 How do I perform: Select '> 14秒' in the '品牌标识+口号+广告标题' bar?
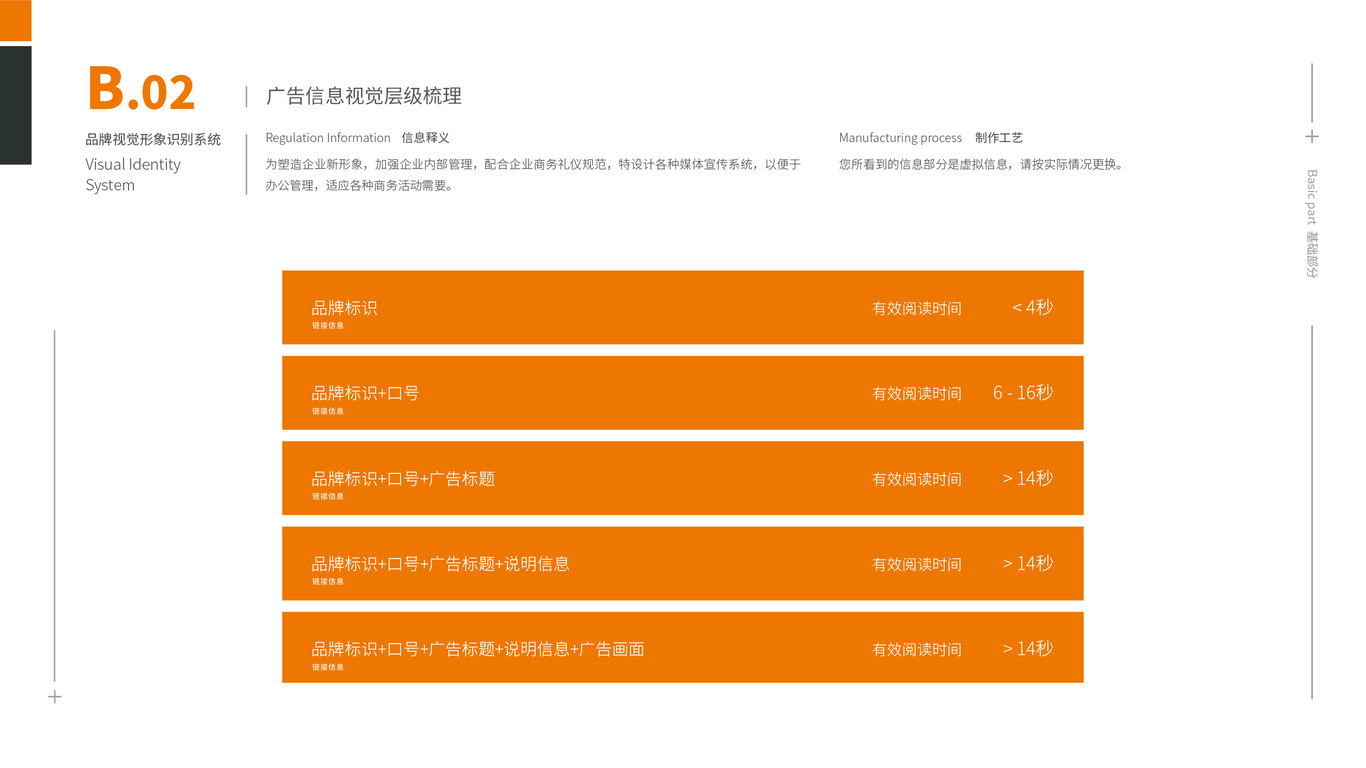point(1028,478)
